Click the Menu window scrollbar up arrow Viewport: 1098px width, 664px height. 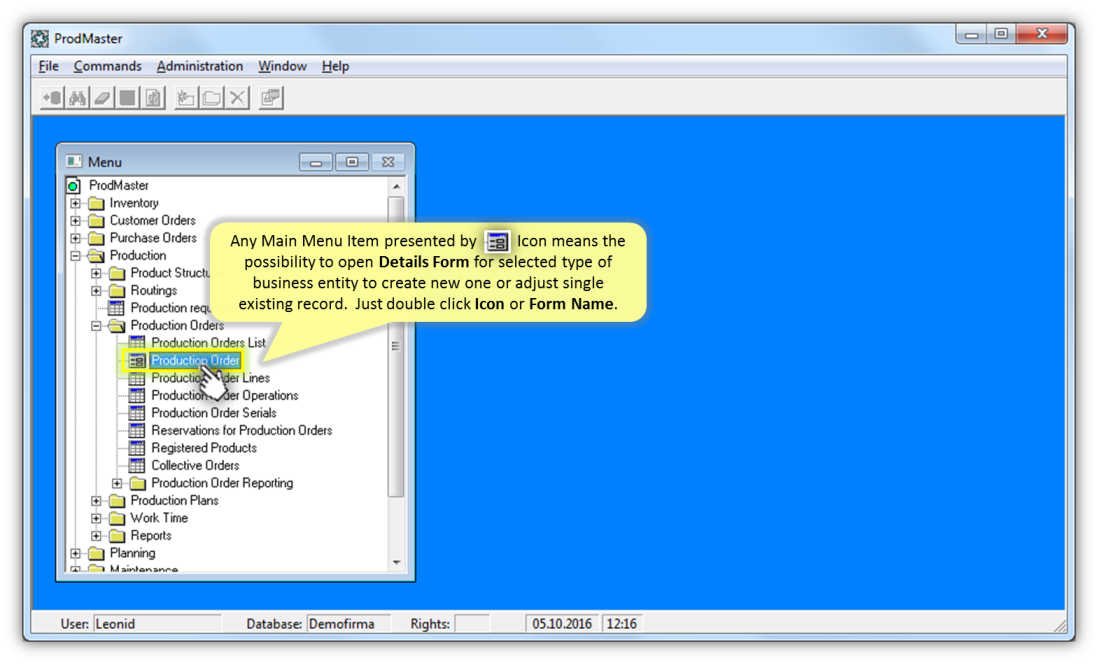396,186
